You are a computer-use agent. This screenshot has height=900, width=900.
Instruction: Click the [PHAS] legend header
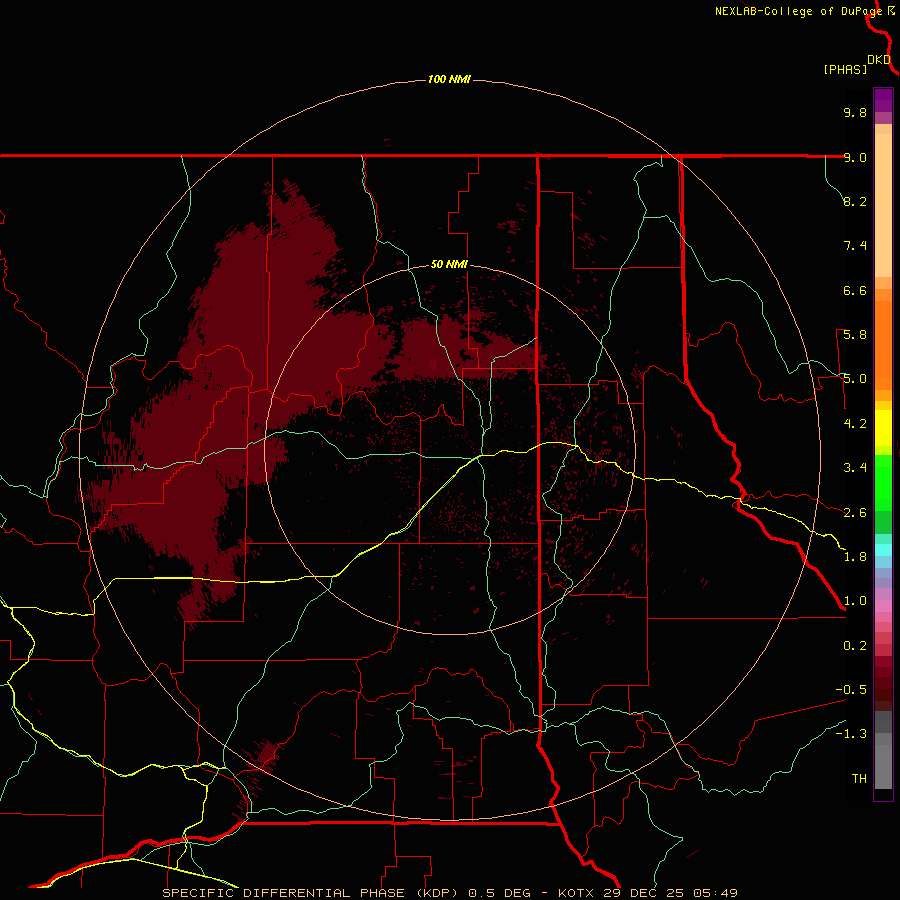click(845, 70)
